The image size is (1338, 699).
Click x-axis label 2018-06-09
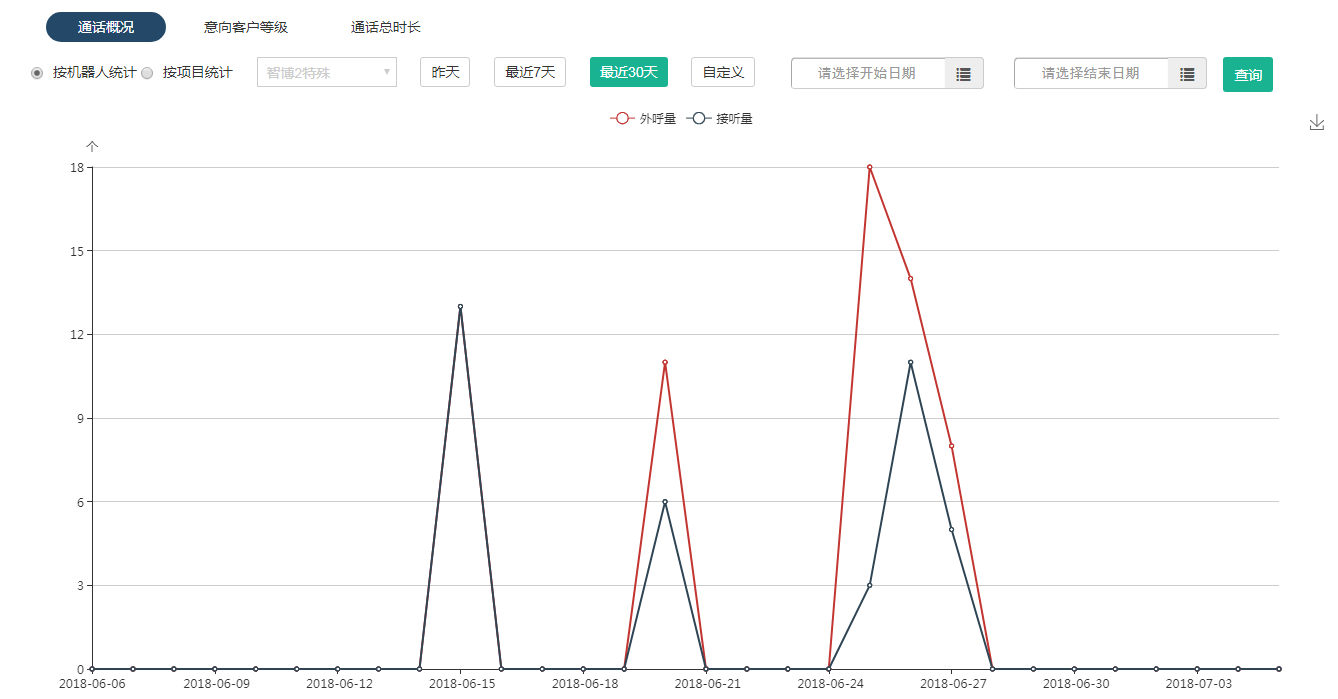pos(215,684)
